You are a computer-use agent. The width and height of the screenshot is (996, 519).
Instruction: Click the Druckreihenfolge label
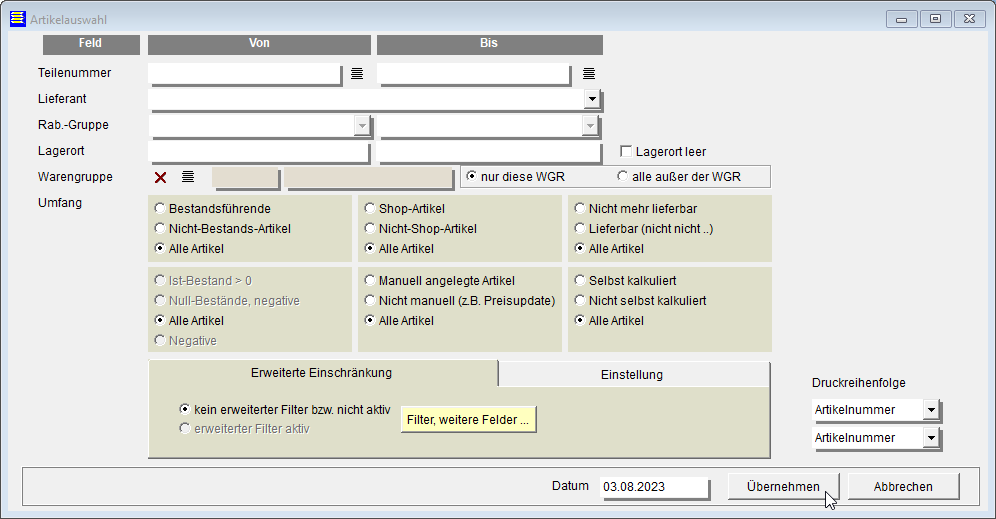(859, 383)
